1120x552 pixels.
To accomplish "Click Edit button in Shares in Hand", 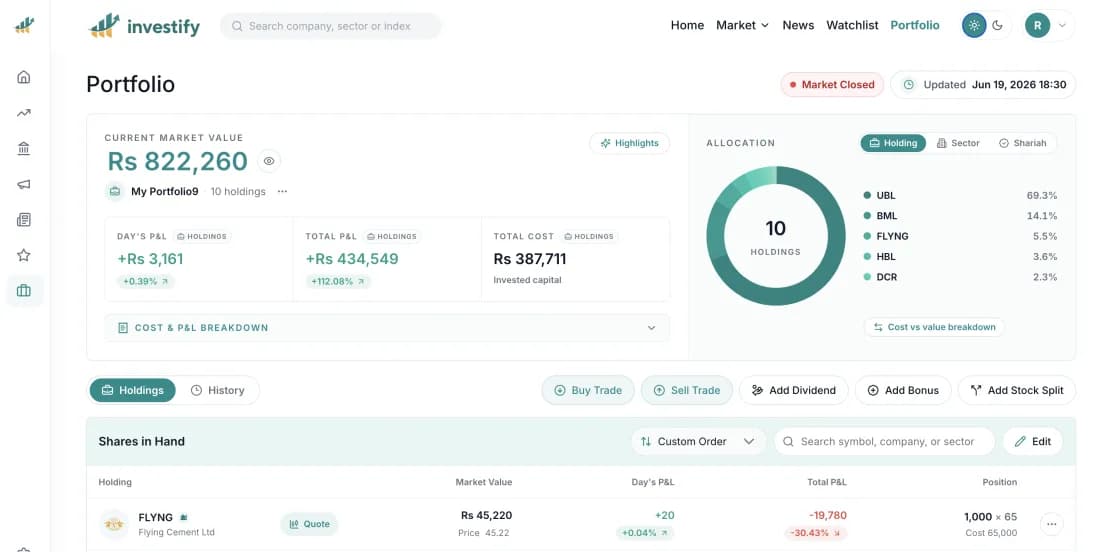I will [x=1033, y=441].
